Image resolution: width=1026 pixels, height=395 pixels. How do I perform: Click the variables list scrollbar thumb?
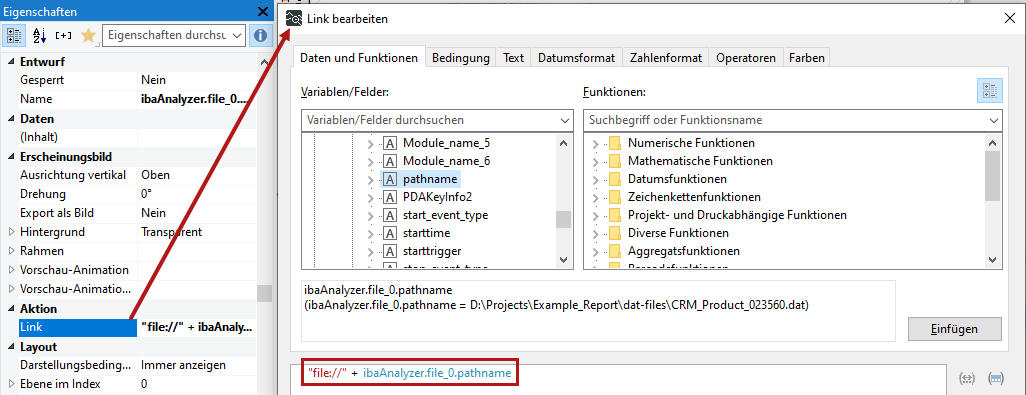point(563,219)
